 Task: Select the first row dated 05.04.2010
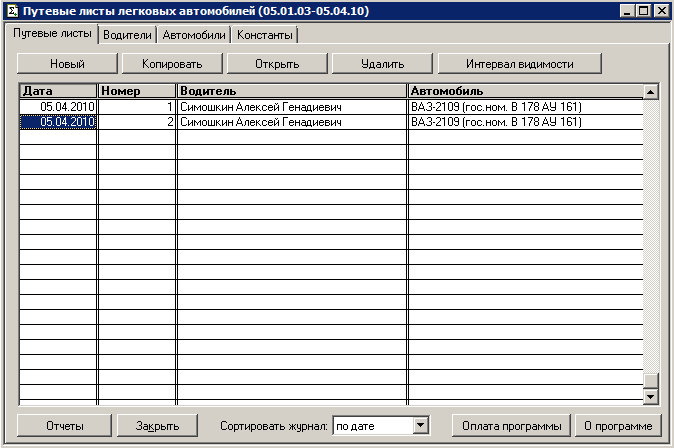pos(59,107)
